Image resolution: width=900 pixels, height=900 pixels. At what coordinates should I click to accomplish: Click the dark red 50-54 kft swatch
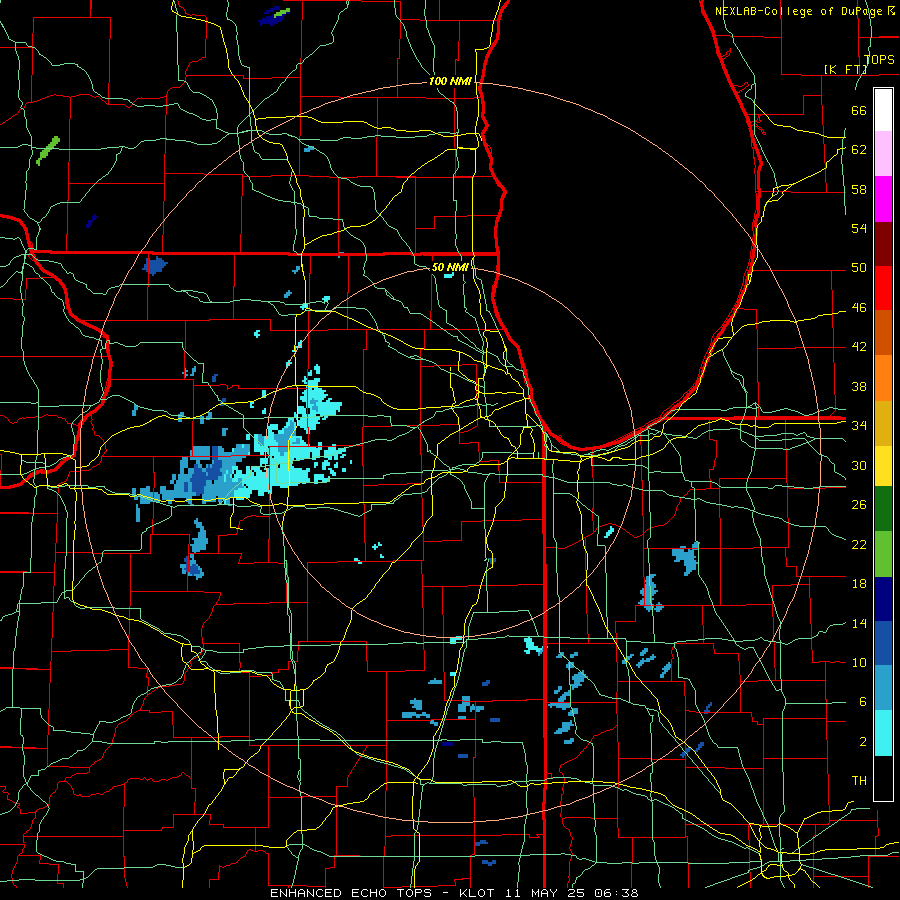coord(883,244)
